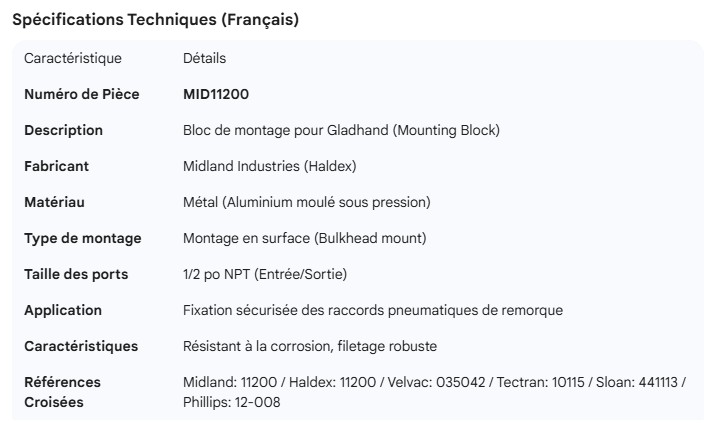Click the 'Spécifications Techniques (Français)' heading
The image size is (710, 423).
tap(155, 20)
